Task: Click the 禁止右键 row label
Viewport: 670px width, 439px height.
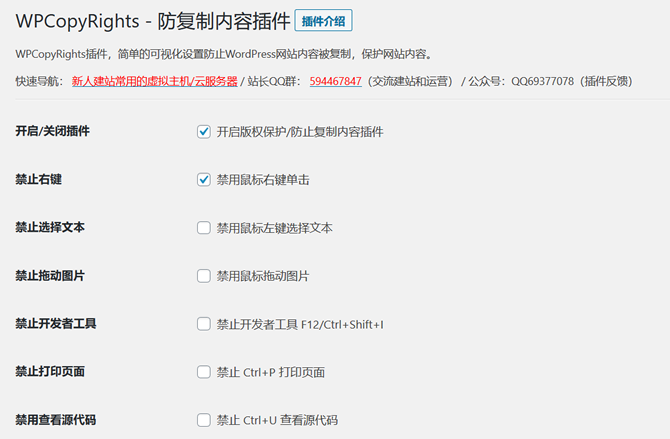Action: click(x=38, y=180)
